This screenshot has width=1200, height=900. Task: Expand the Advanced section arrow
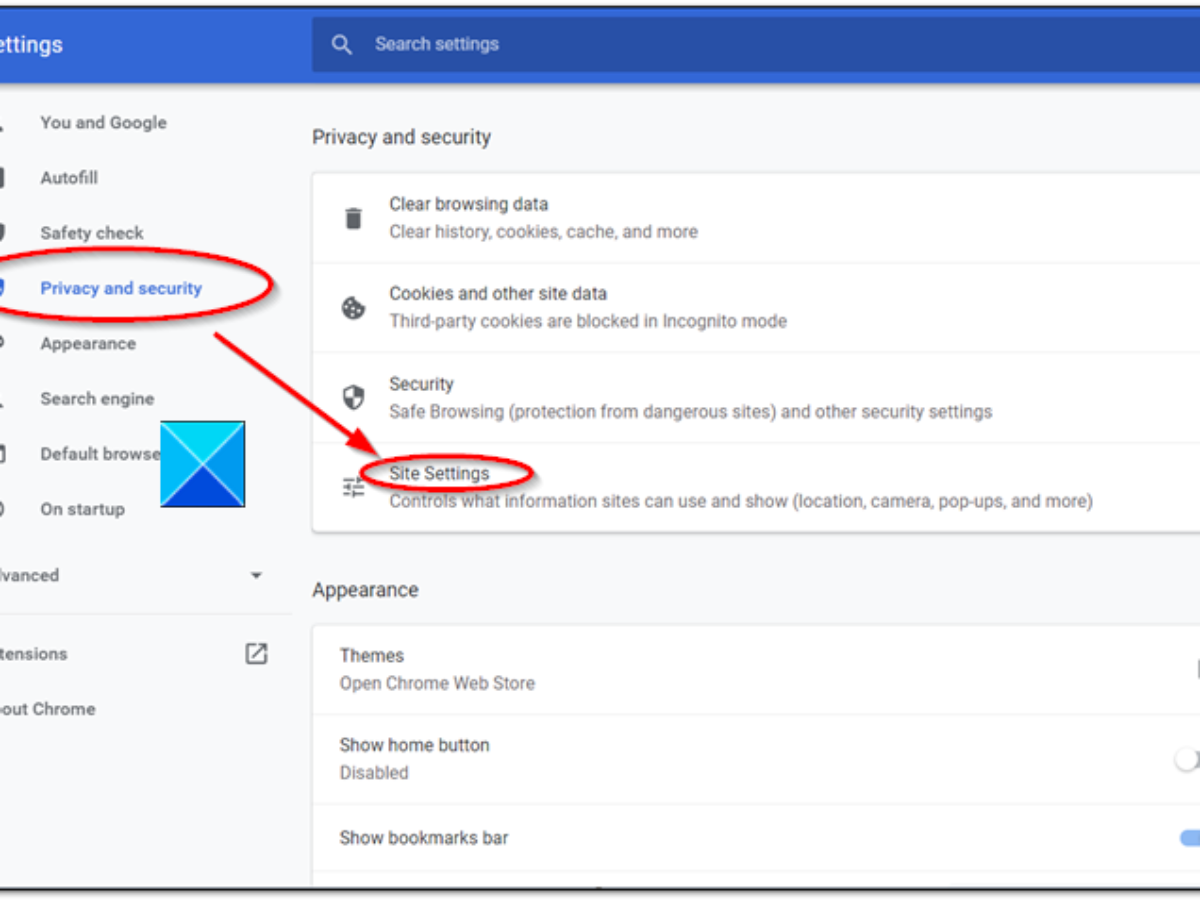click(256, 575)
